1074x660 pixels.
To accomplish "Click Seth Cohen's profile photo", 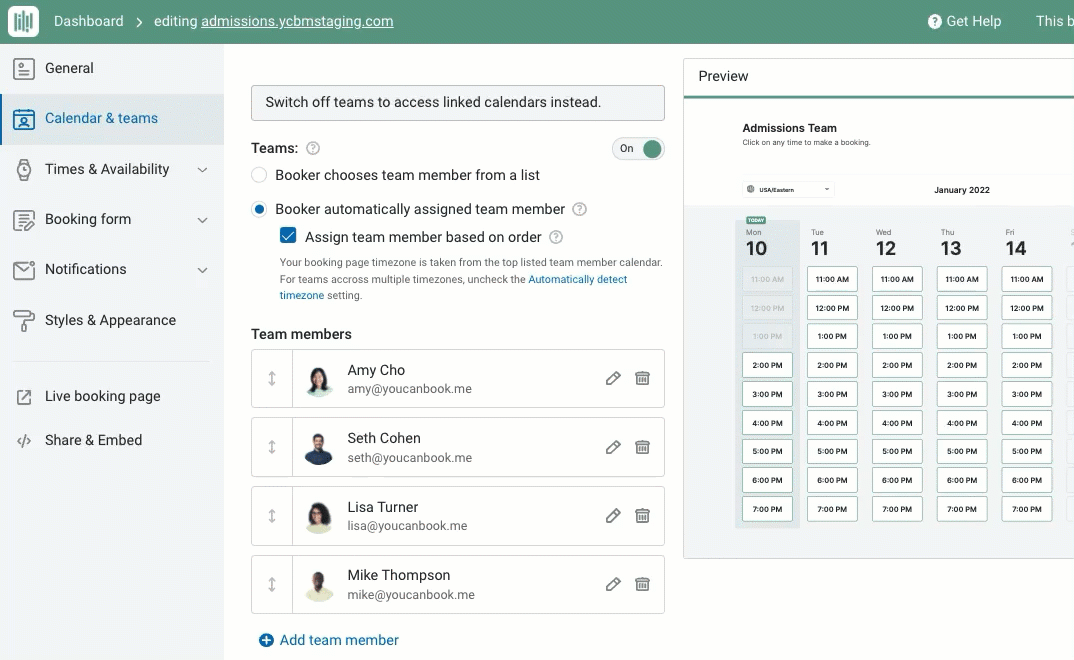I will 319,448.
